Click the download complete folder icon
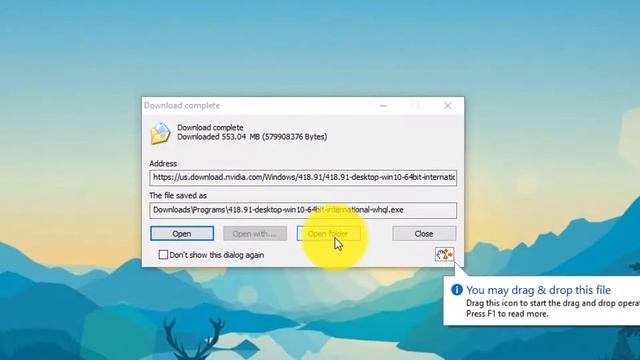The height and width of the screenshot is (360, 640). pyautogui.click(x=160, y=133)
